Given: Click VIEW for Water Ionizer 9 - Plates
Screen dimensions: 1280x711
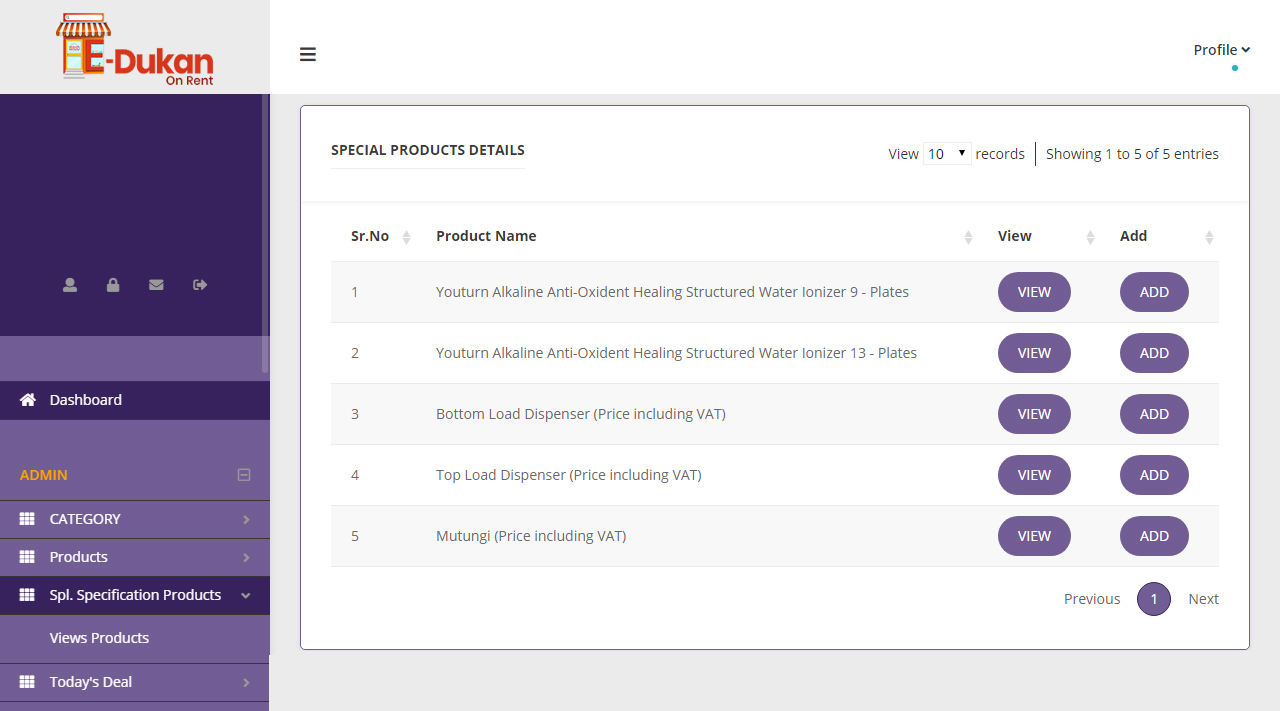Looking at the screenshot, I should [x=1034, y=292].
